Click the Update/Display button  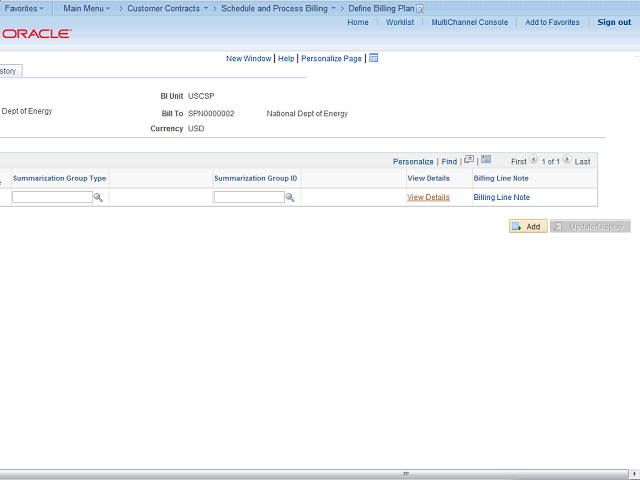click(590, 226)
